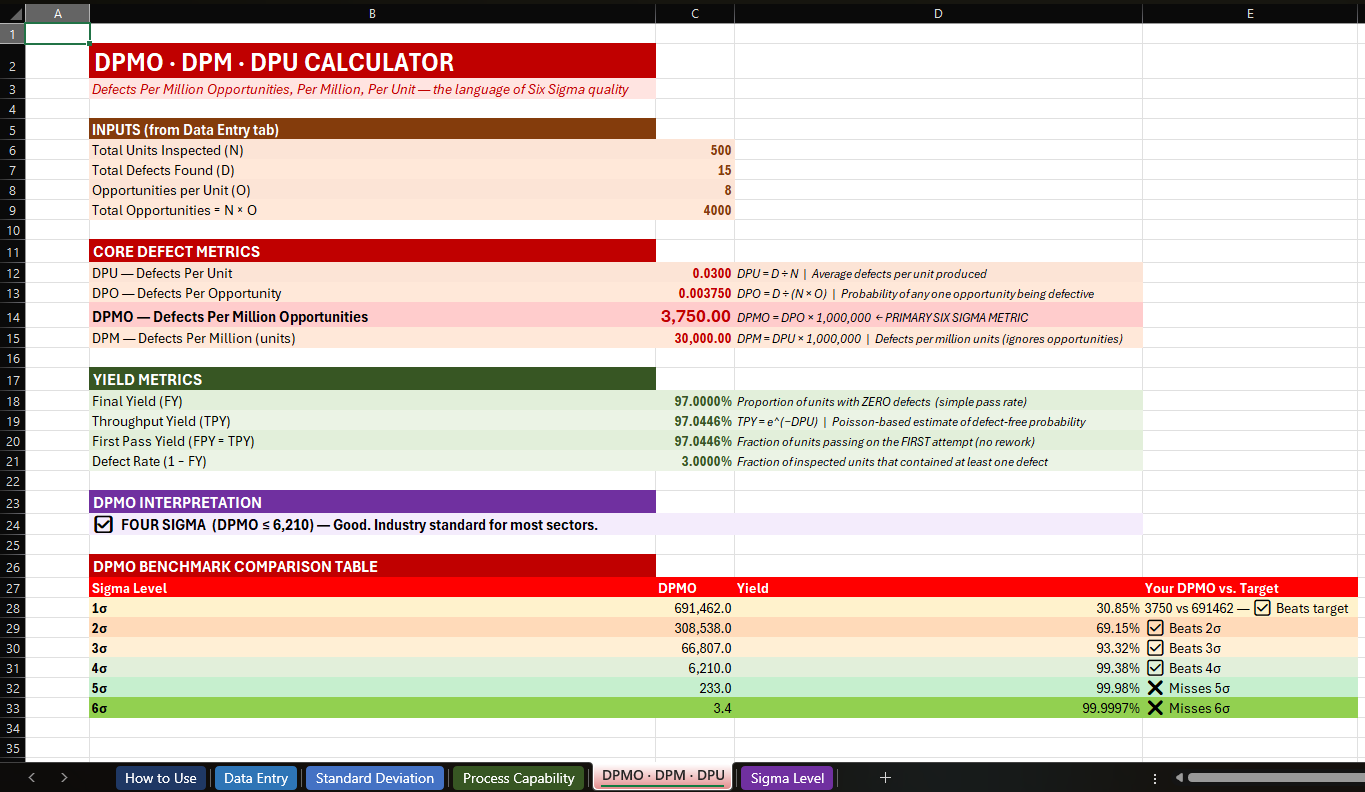Click the next sheet navigation arrow
The width and height of the screenshot is (1365, 792).
[63, 777]
